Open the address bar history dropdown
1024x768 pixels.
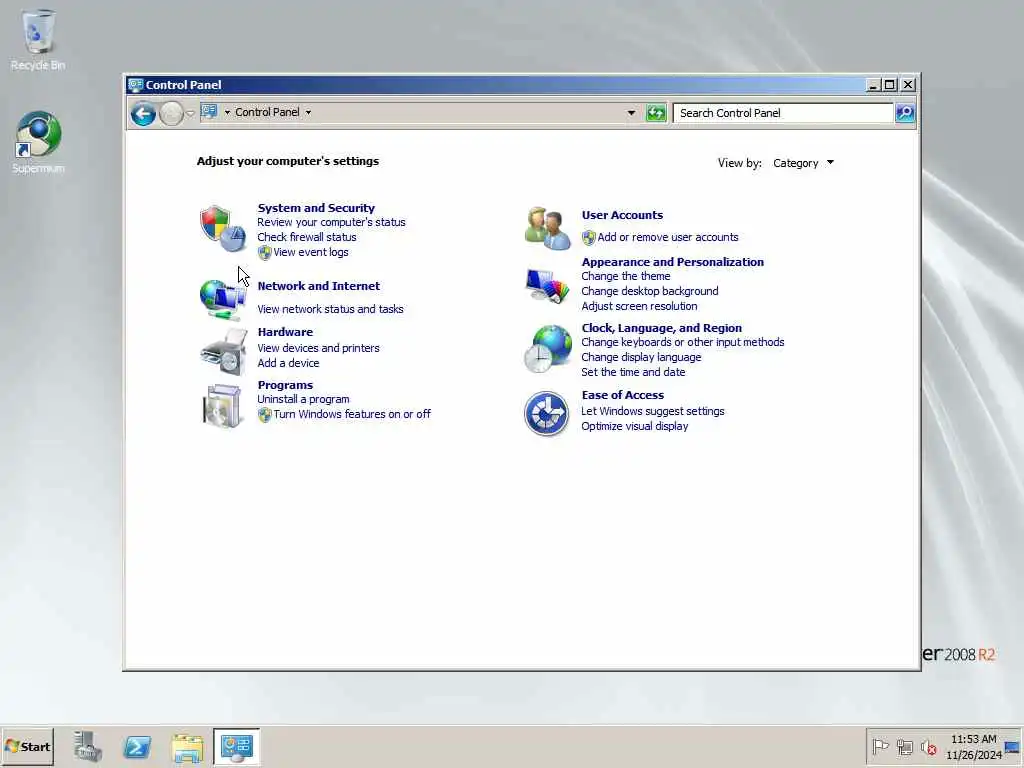(631, 113)
